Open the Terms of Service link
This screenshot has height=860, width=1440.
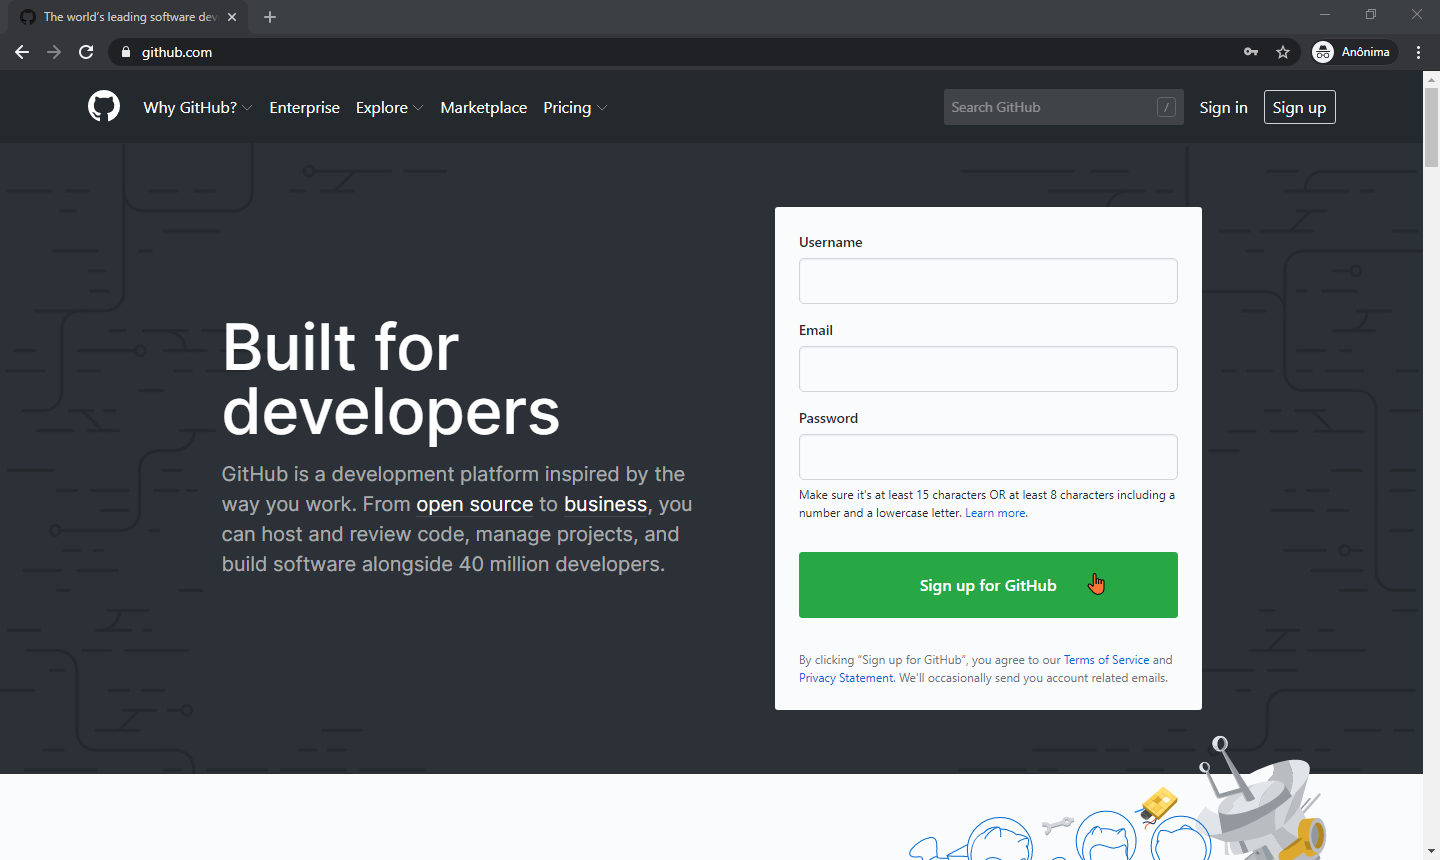click(x=1106, y=660)
